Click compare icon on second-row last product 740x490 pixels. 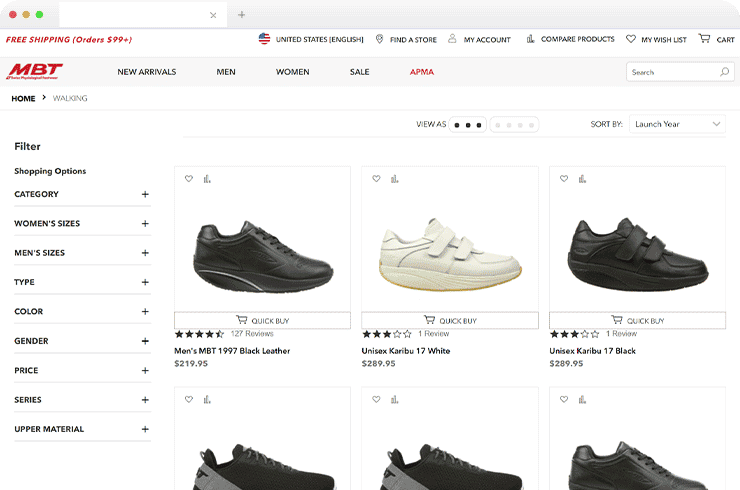[582, 399]
